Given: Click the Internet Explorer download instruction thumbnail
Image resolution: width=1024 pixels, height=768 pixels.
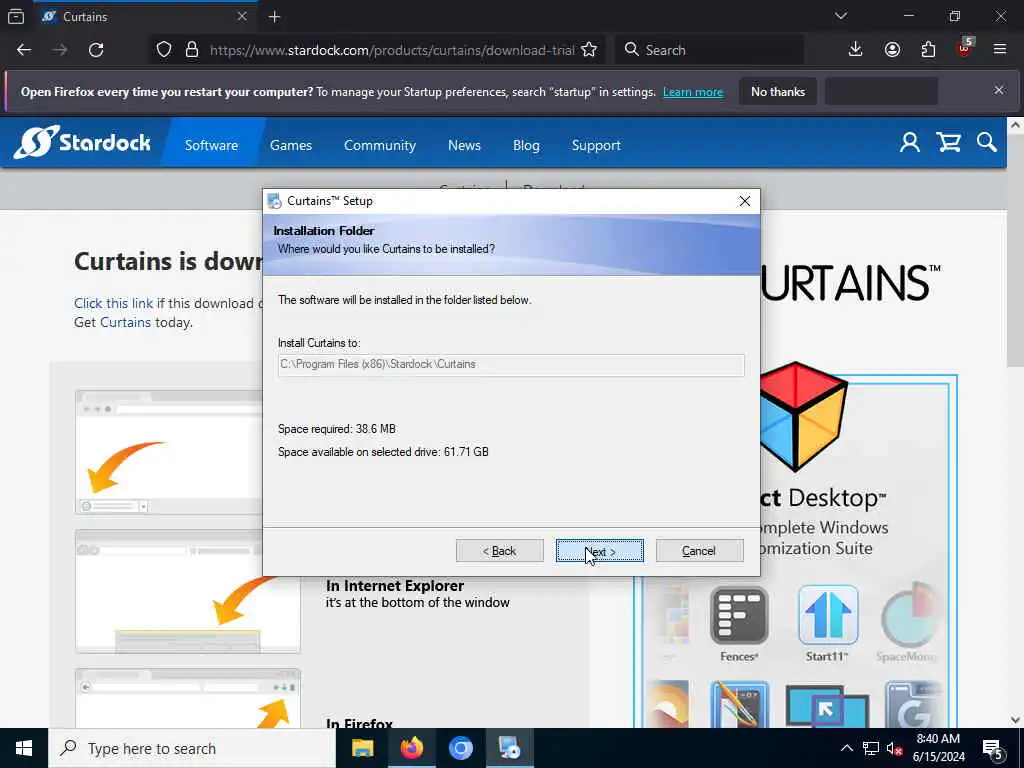Looking at the screenshot, I should click(x=187, y=592).
